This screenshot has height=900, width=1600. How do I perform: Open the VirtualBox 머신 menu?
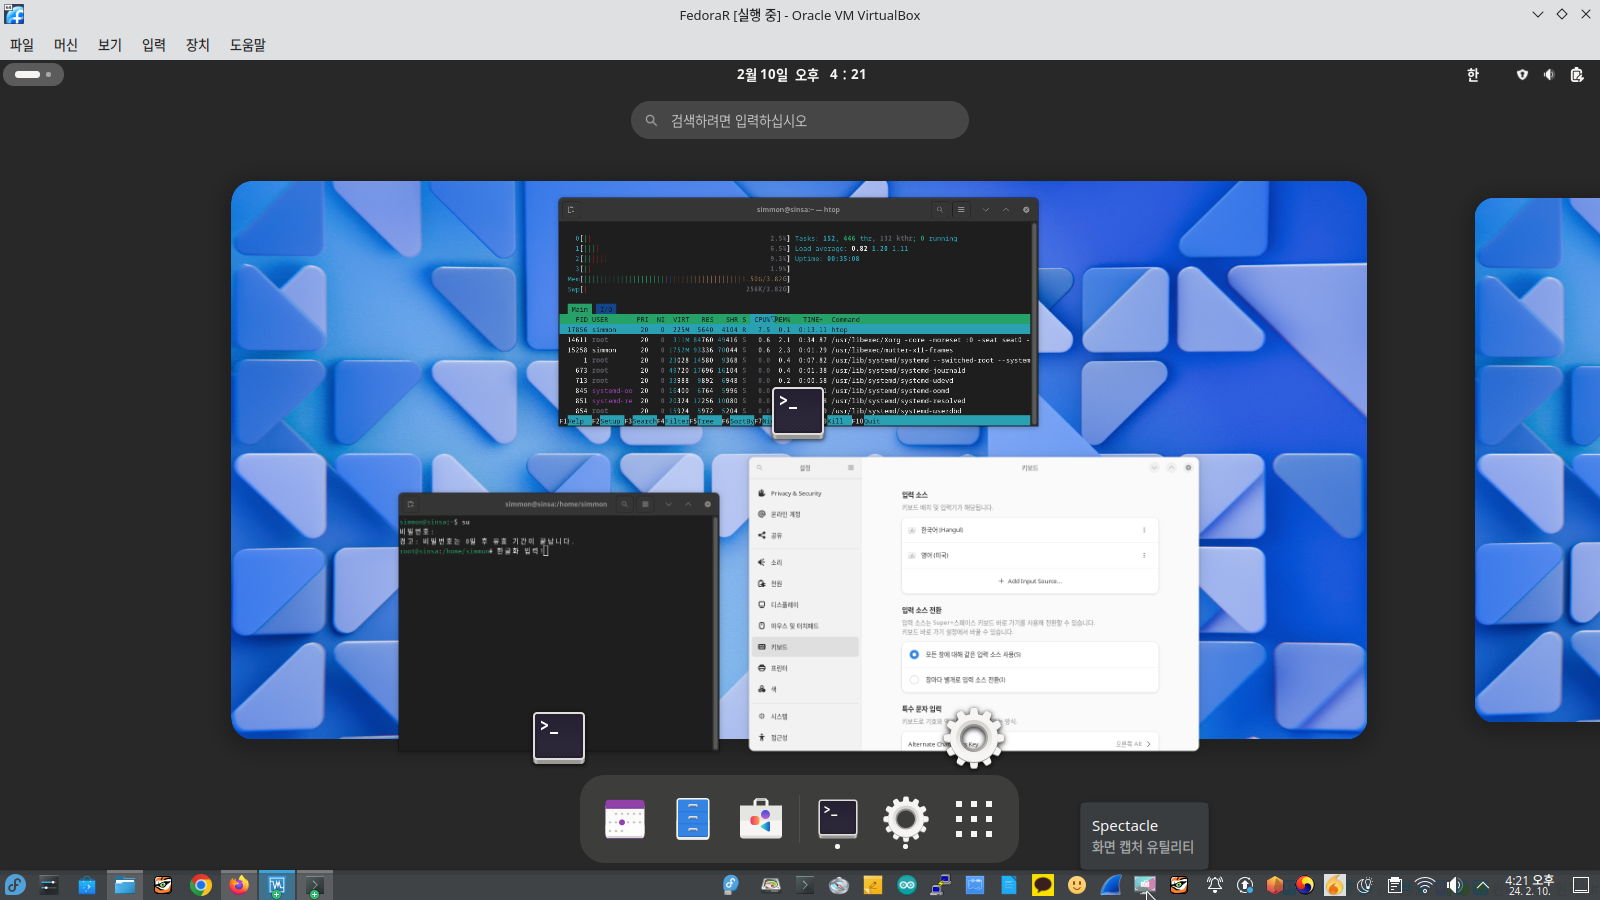66,45
